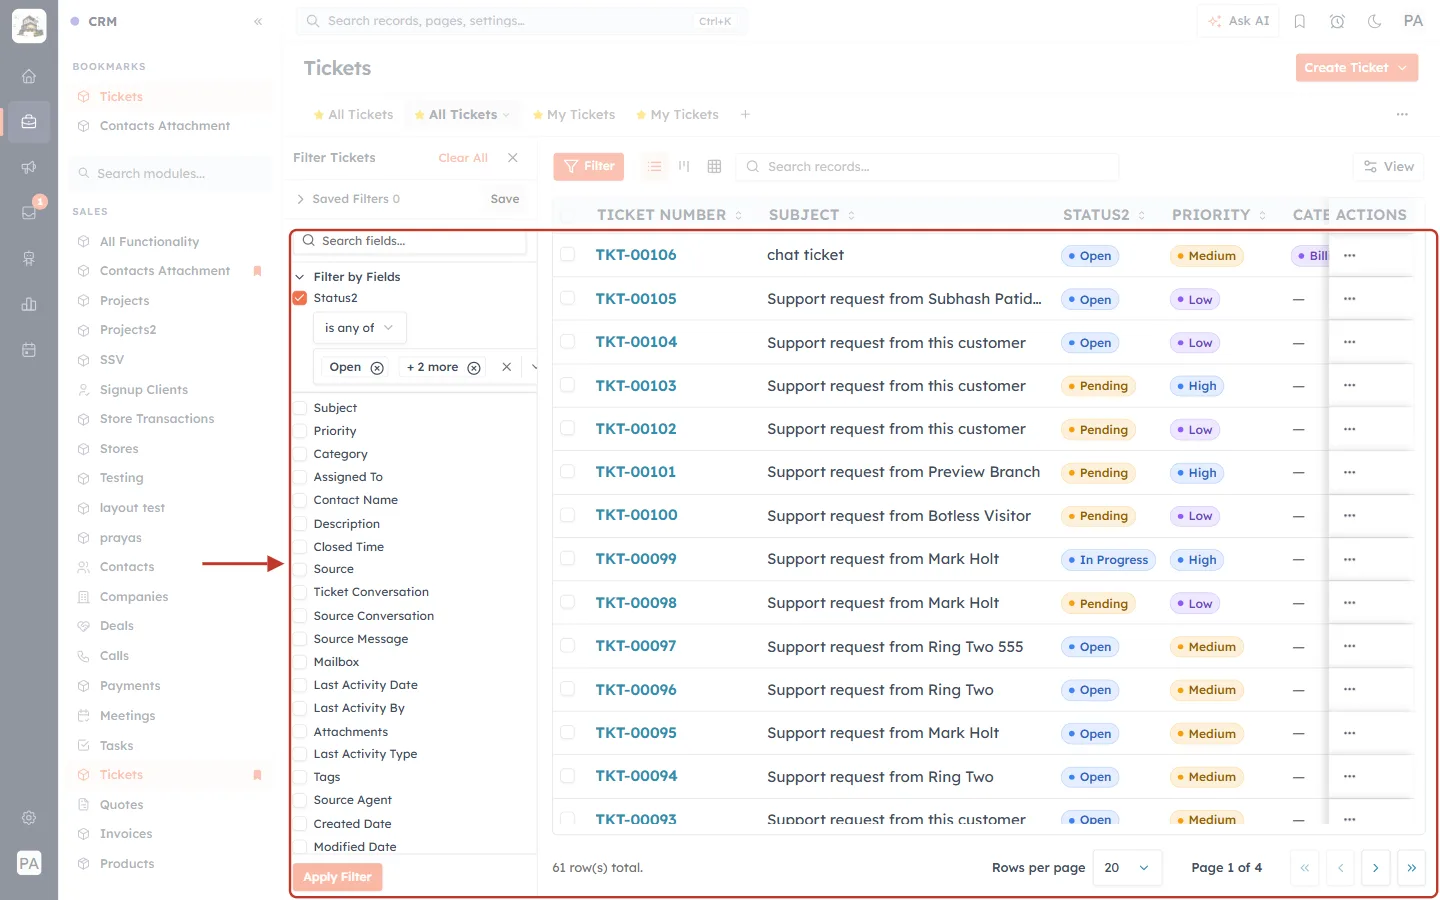The width and height of the screenshot is (1440, 900).
Task: Open the Companies module in sidebar
Action: click(x=134, y=597)
